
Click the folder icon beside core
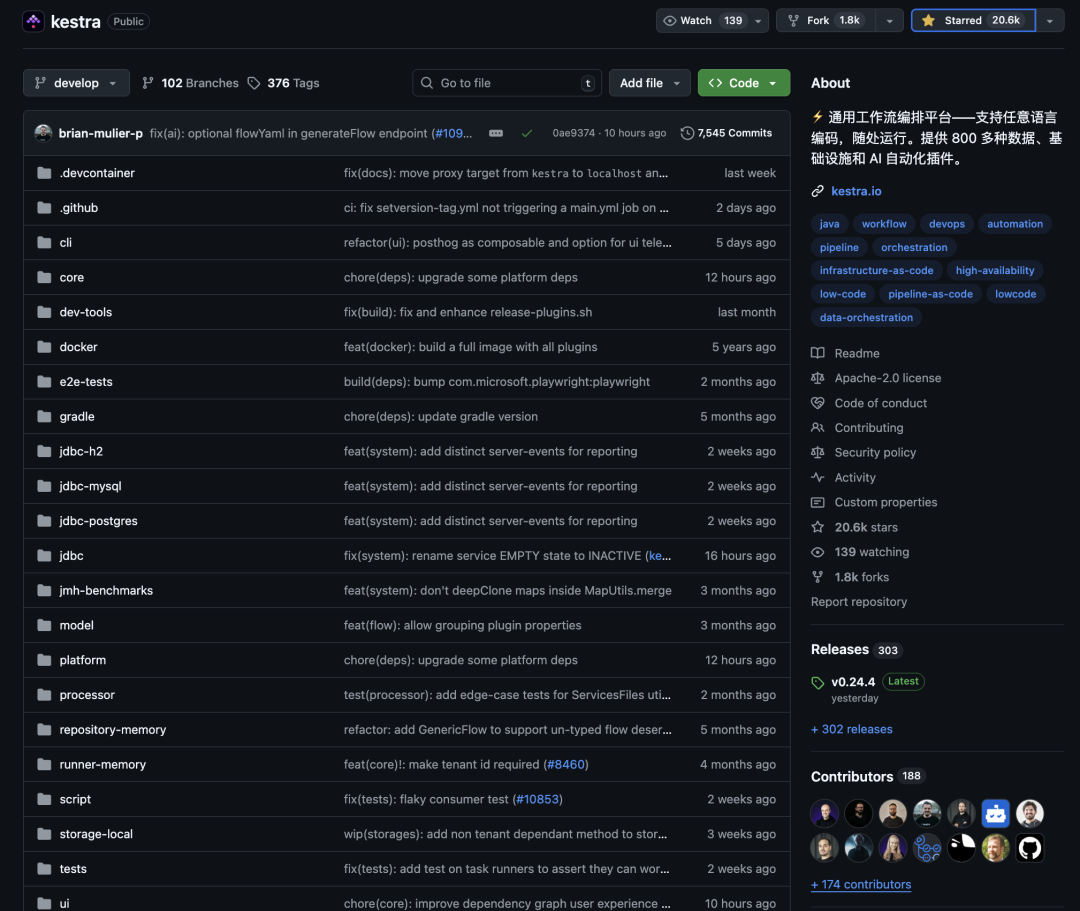(44, 278)
